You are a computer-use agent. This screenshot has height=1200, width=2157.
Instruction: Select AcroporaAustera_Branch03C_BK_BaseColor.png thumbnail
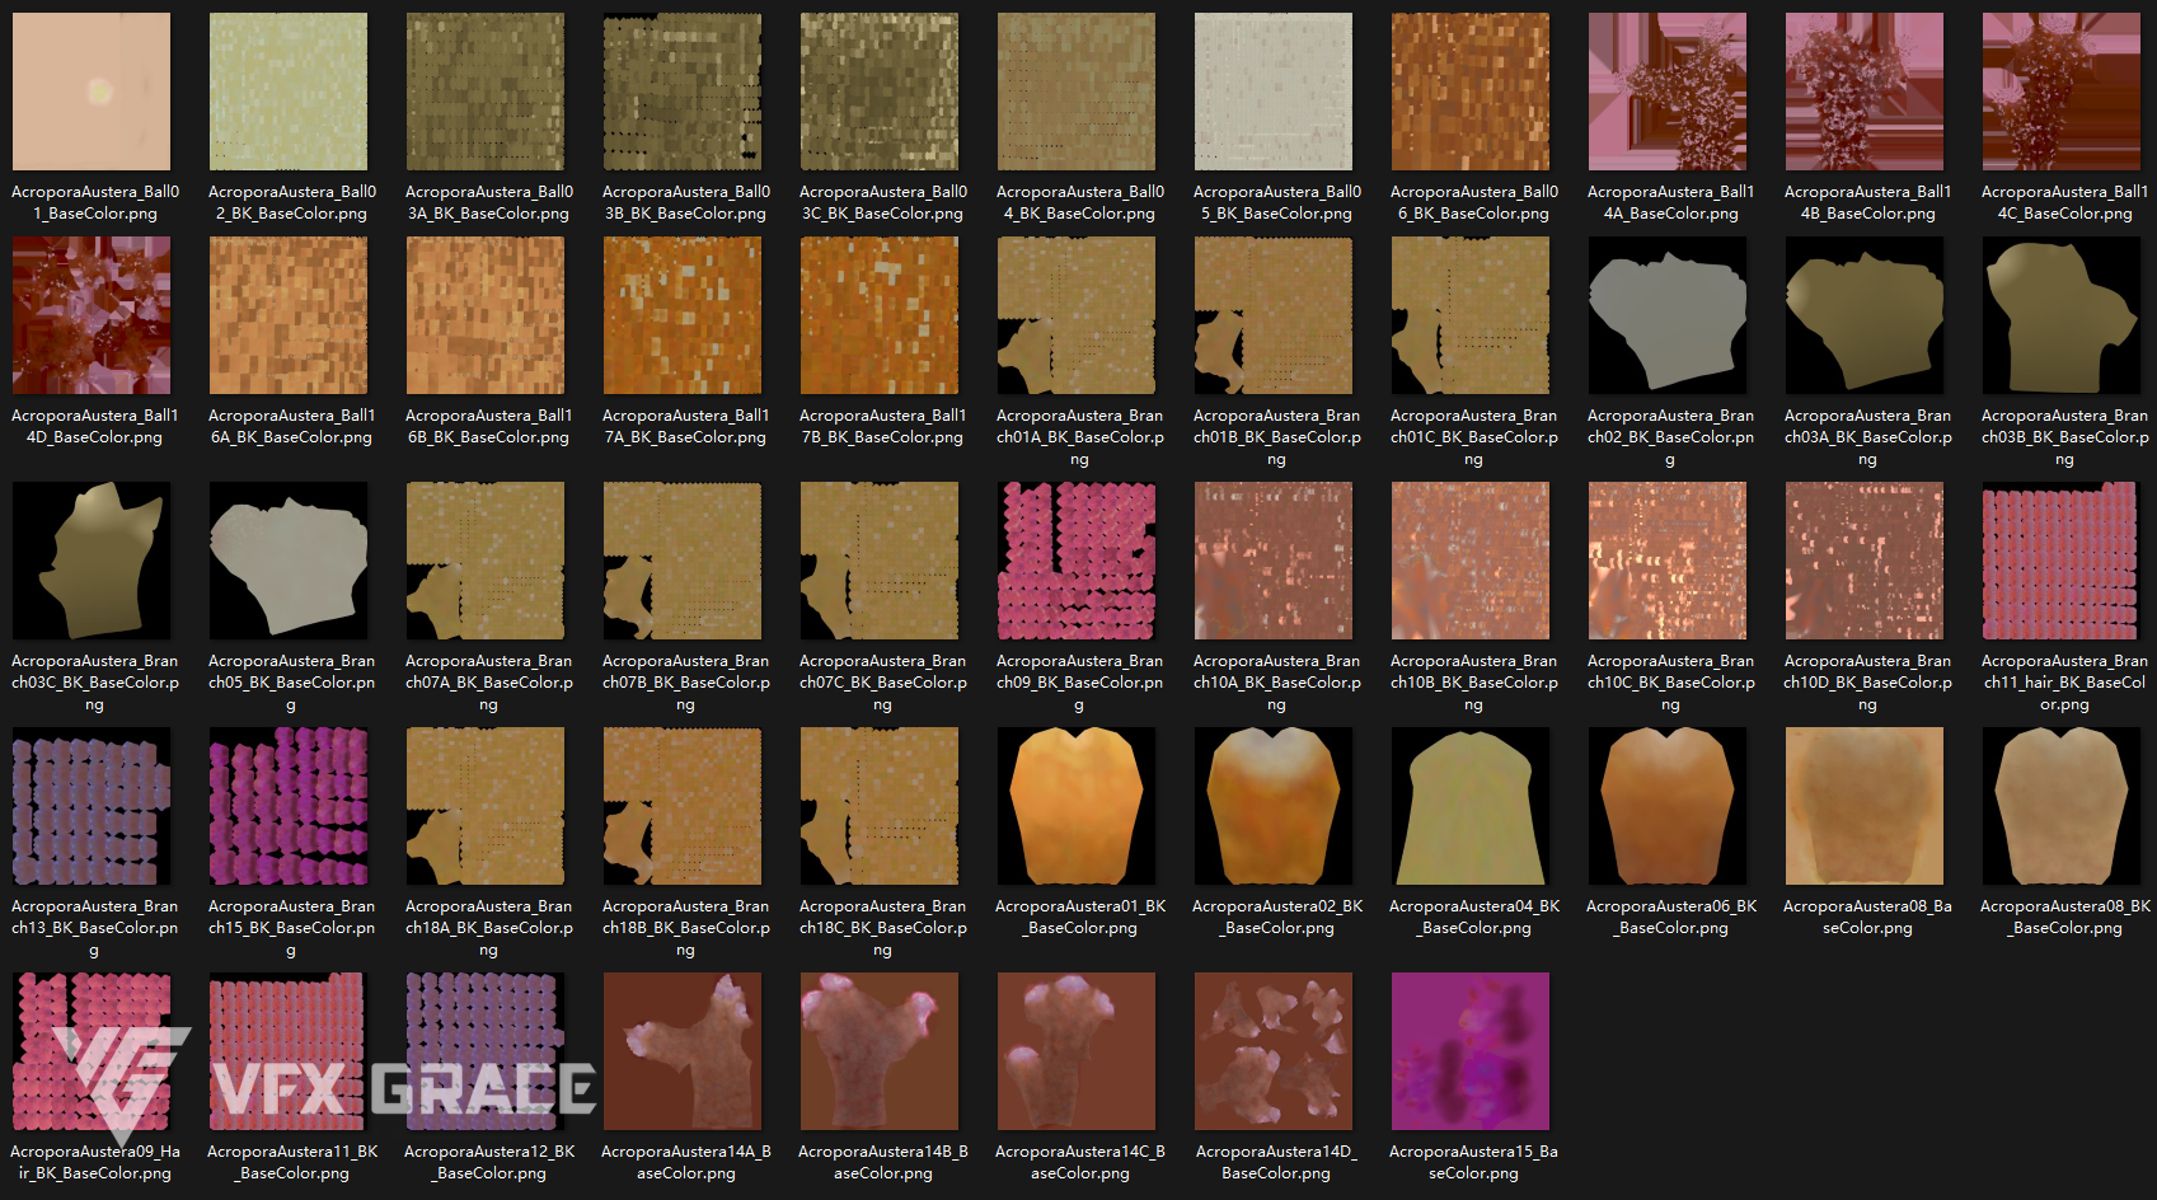[91, 560]
